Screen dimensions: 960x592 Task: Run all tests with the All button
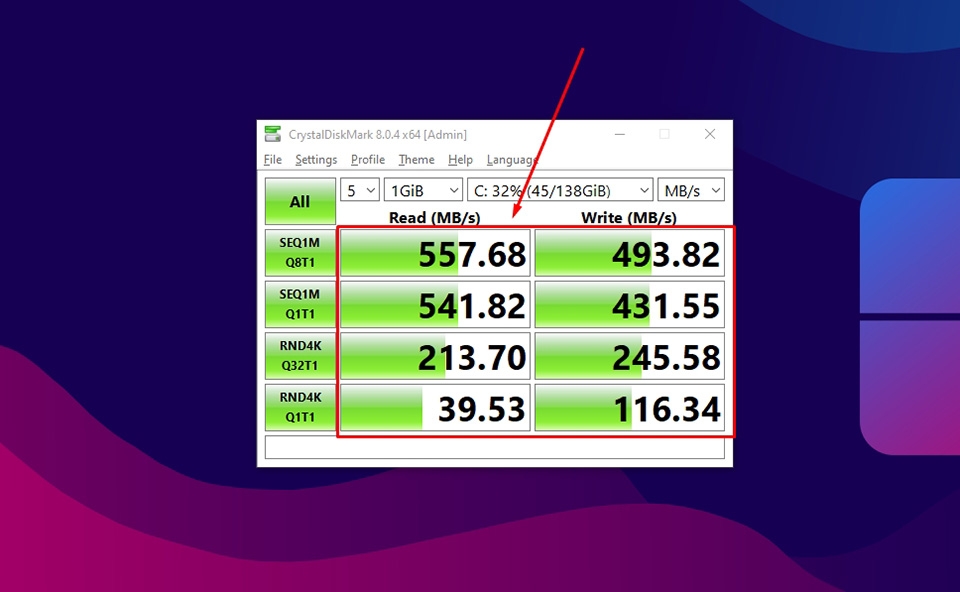[x=298, y=200]
